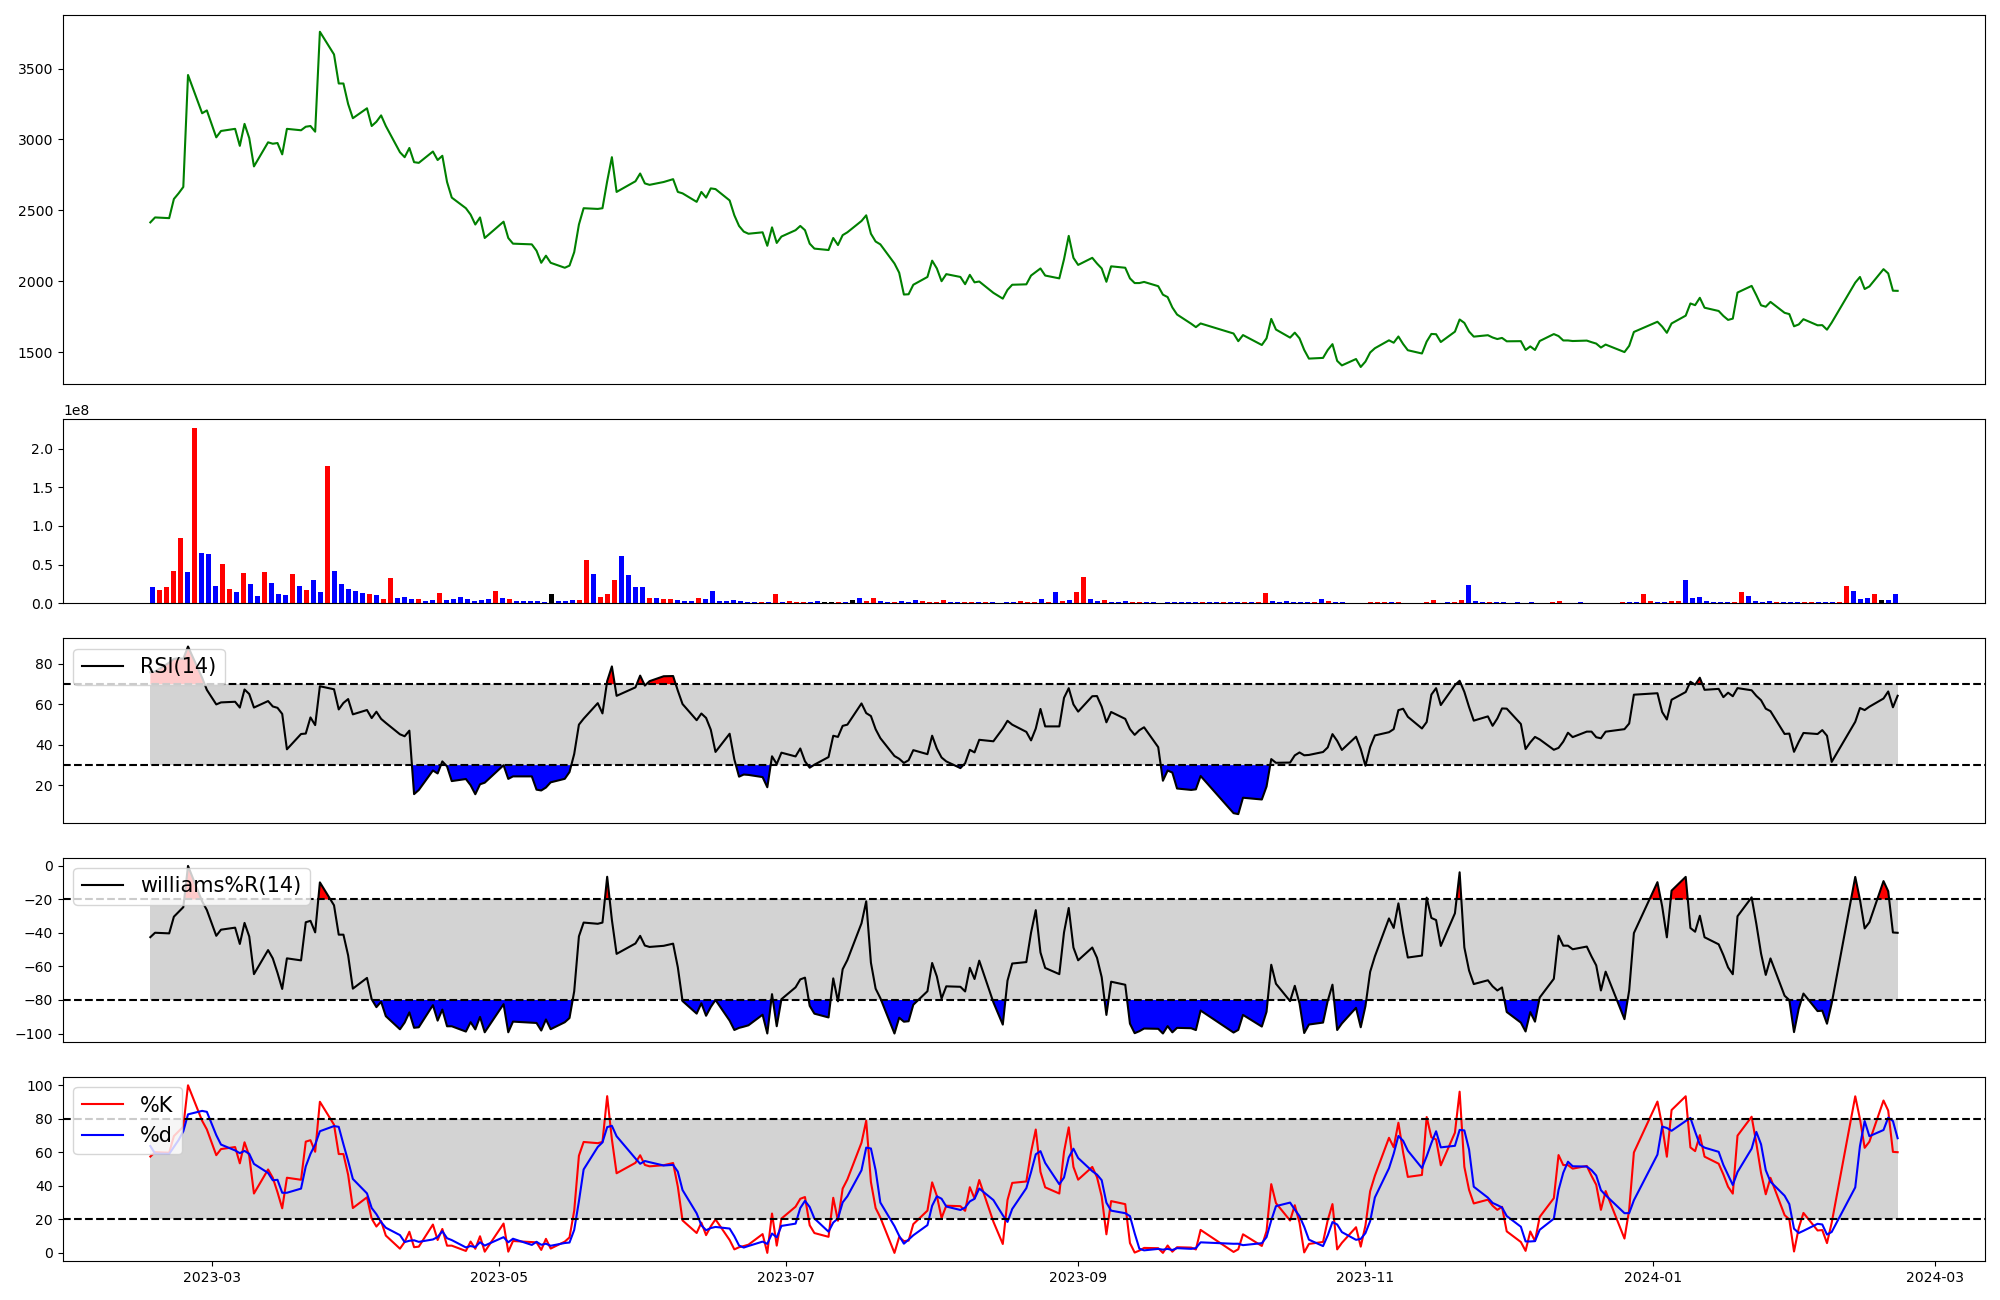Click the 2.0 volume axis tick label
Image resolution: width=2000 pixels, height=1300 pixels.
(x=42, y=449)
